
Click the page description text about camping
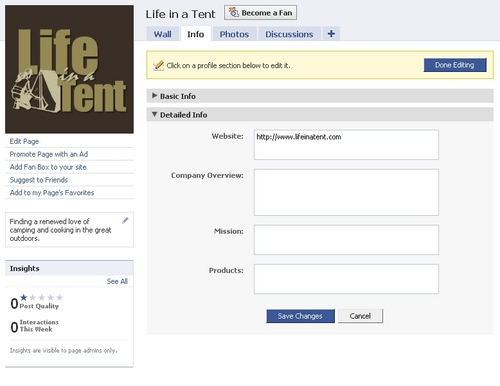click(60, 230)
